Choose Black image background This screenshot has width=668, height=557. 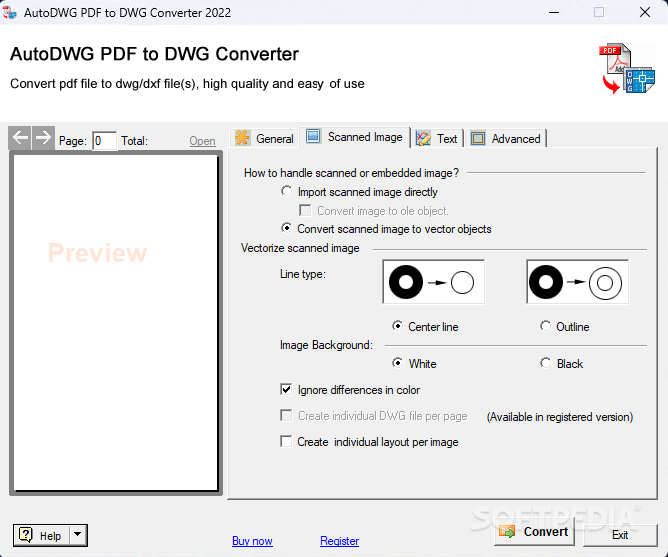[x=545, y=363]
